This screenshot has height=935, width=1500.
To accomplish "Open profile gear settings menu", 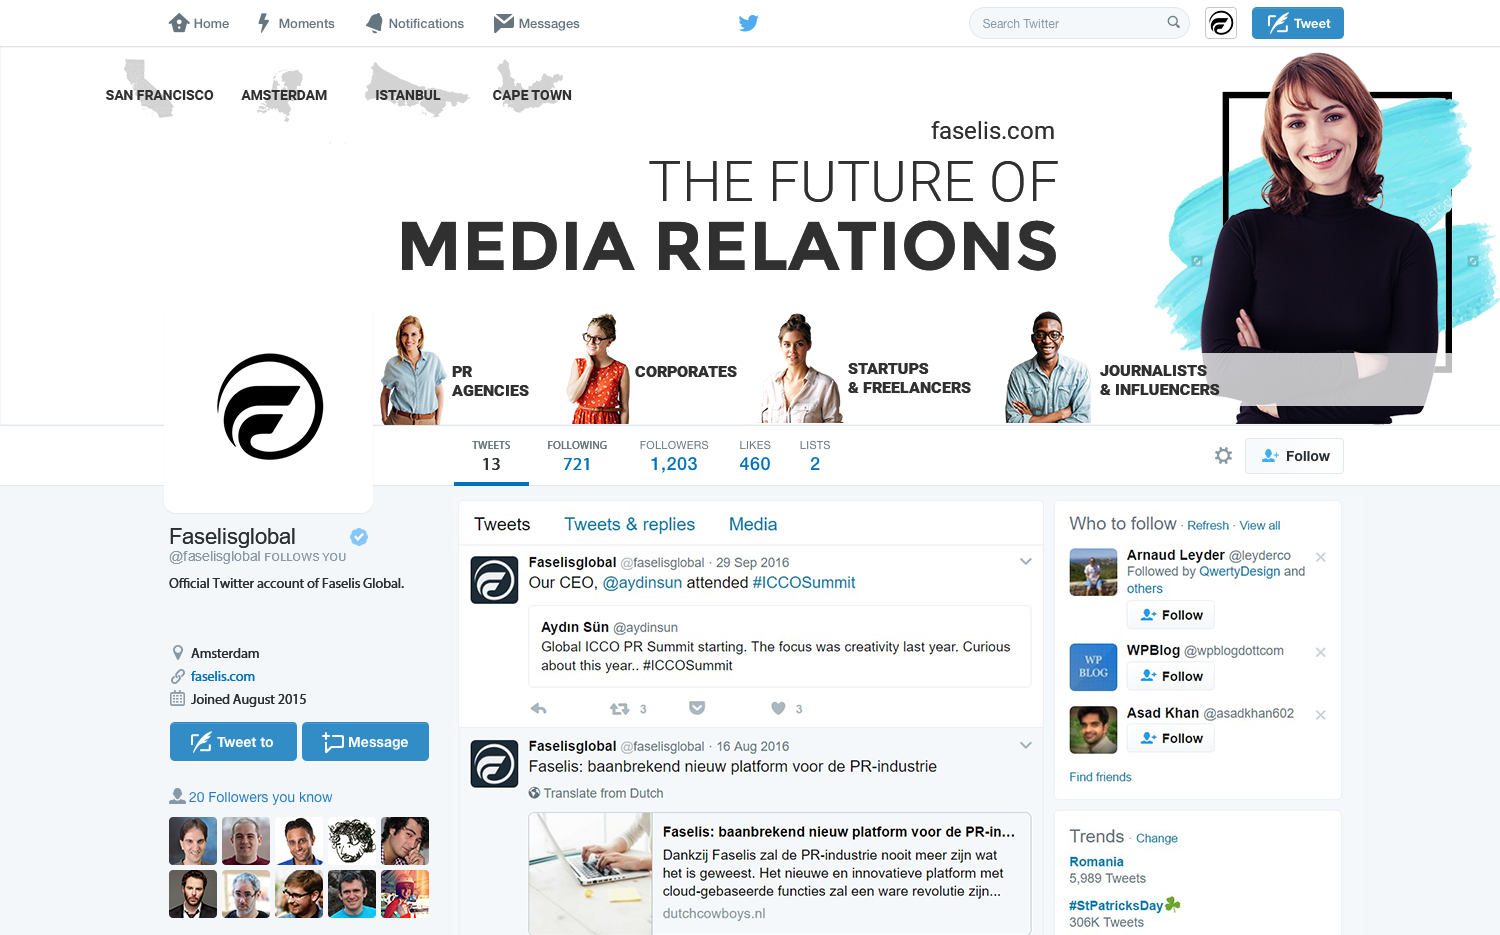I will [x=1223, y=456].
